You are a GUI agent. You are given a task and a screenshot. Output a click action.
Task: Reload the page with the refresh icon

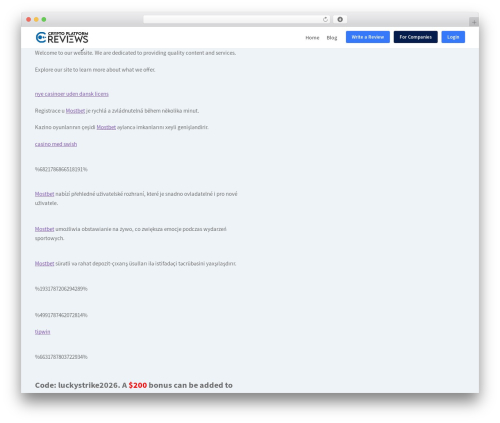pos(325,19)
